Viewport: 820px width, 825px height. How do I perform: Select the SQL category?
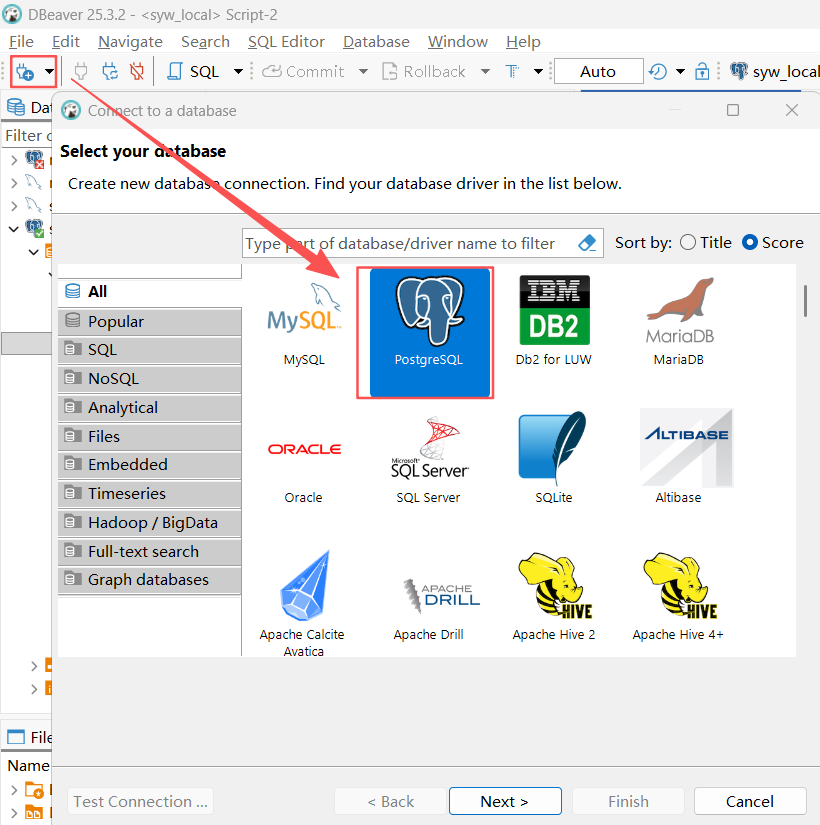click(149, 350)
